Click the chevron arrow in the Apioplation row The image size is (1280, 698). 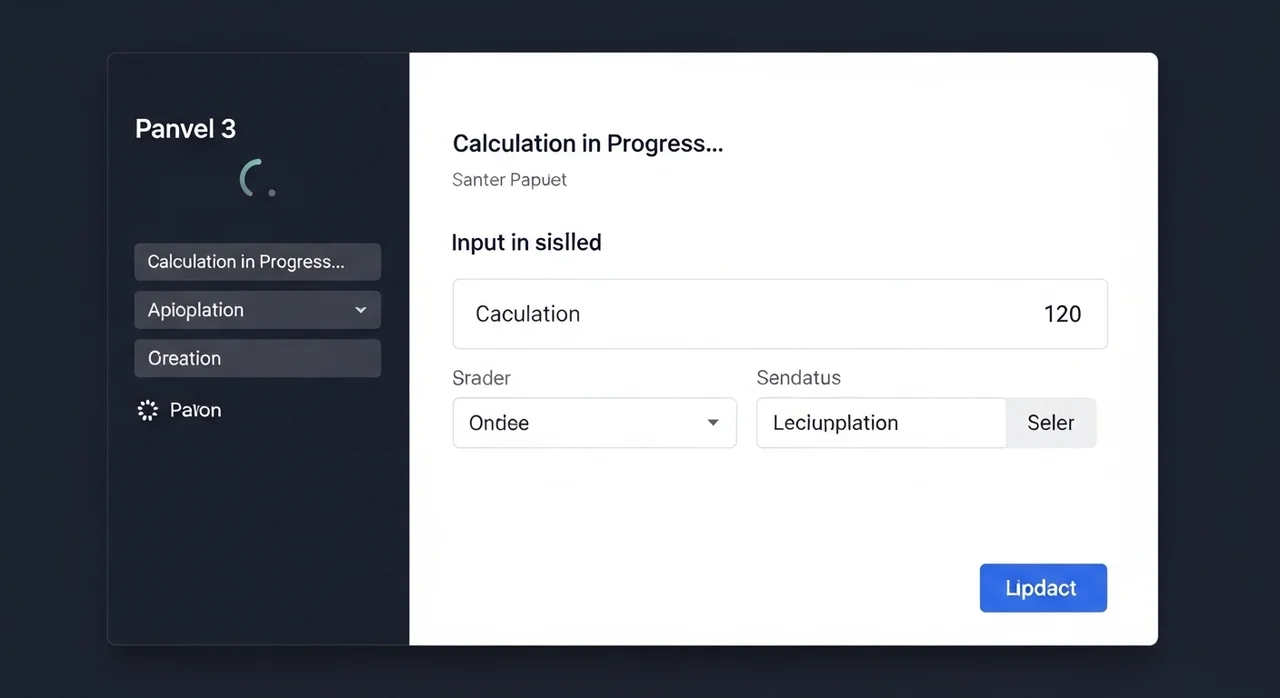(x=361, y=310)
